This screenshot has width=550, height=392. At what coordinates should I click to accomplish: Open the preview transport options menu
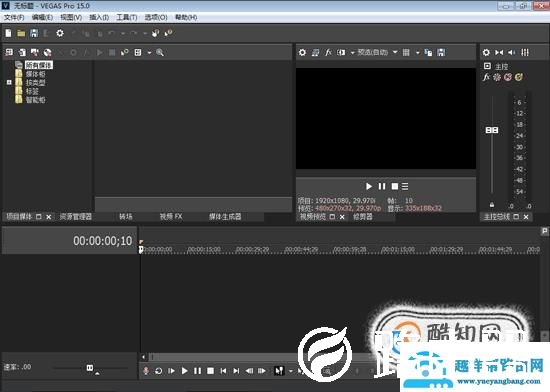405,186
